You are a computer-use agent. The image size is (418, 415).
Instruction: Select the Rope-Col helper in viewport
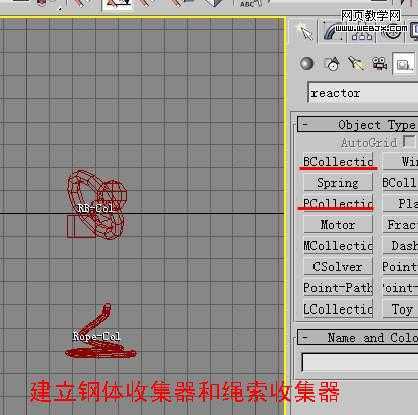pos(100,332)
